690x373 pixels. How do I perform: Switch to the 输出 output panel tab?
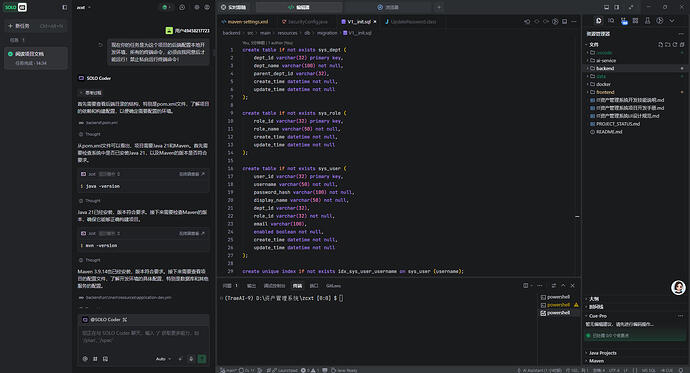click(x=251, y=286)
